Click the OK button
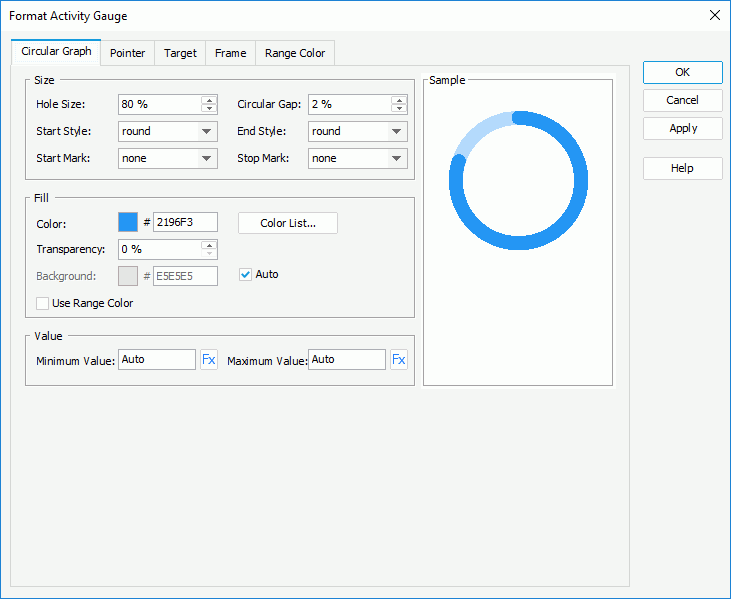Viewport: 731px width, 599px height. point(683,72)
